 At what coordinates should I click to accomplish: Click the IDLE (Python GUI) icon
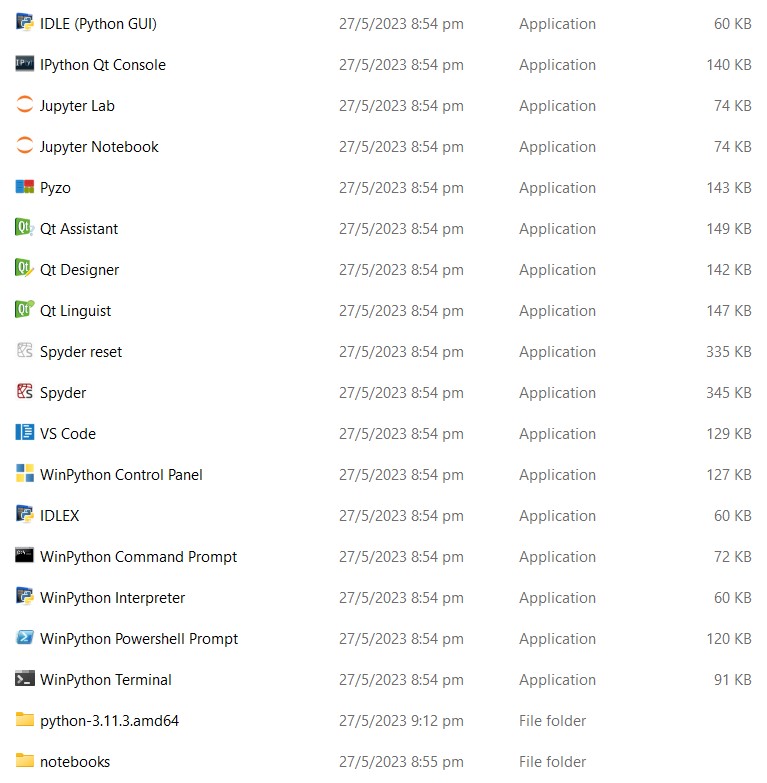click(24, 22)
